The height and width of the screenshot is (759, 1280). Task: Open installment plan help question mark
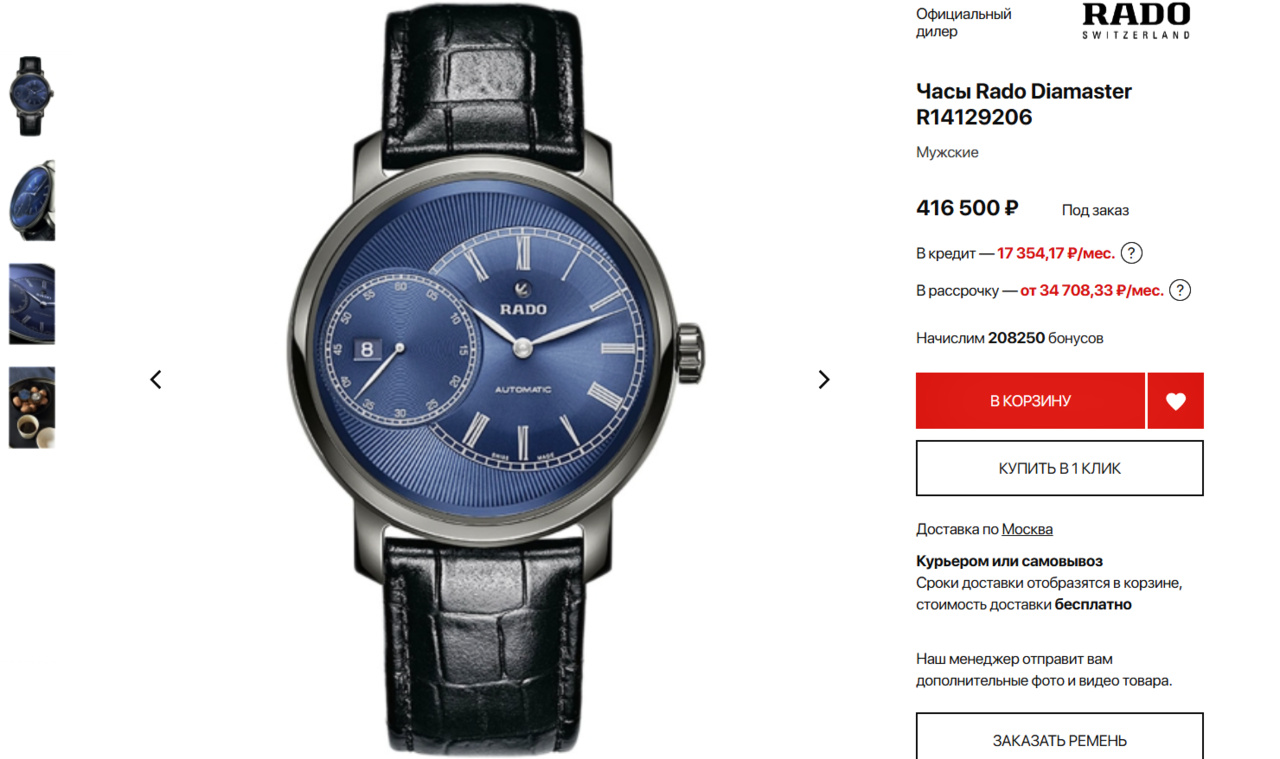pyautogui.click(x=1180, y=291)
